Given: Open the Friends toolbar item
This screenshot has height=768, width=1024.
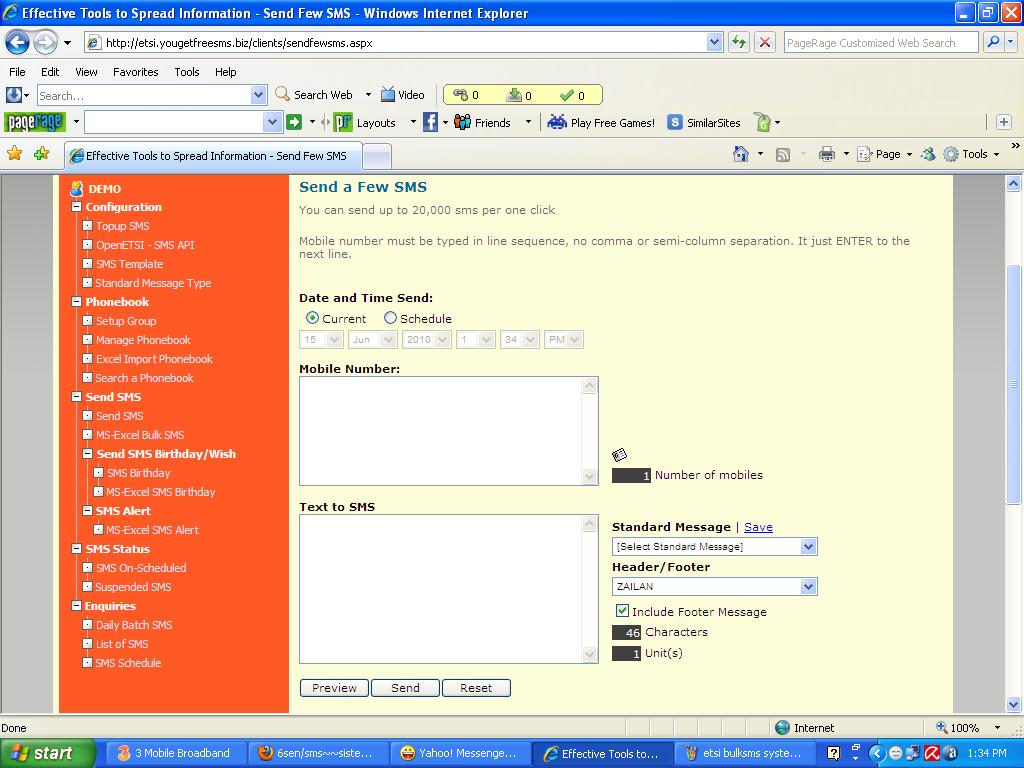Looking at the screenshot, I should [483, 123].
